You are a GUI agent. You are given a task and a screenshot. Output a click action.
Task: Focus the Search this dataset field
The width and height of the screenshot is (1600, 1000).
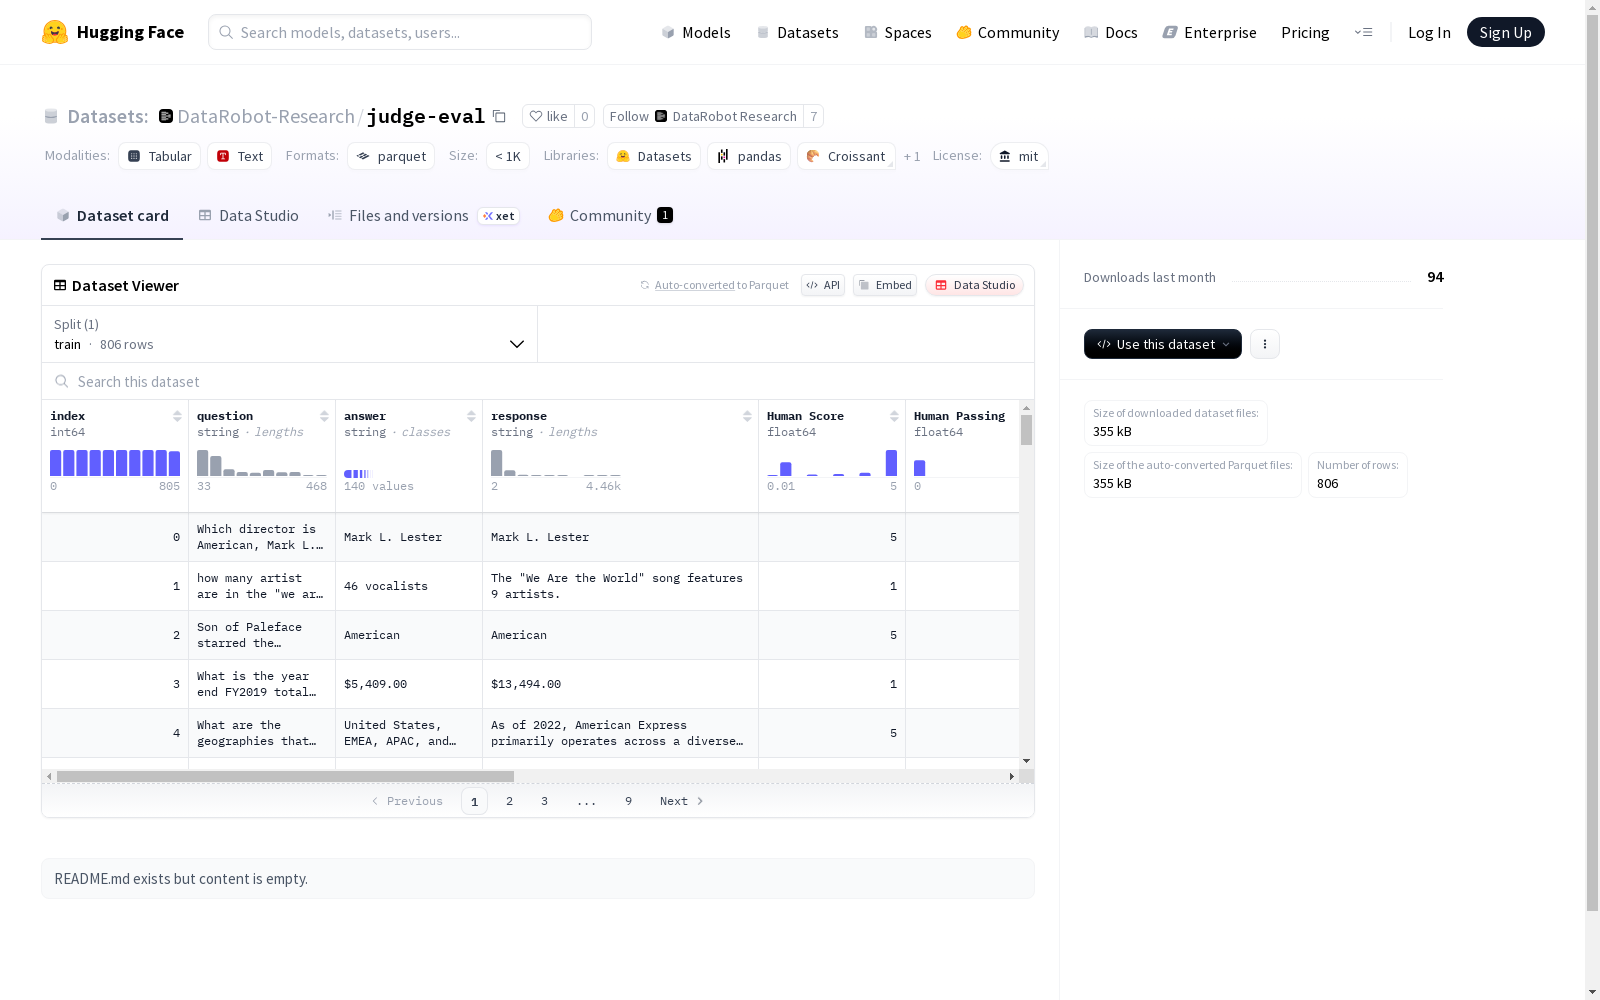[538, 382]
